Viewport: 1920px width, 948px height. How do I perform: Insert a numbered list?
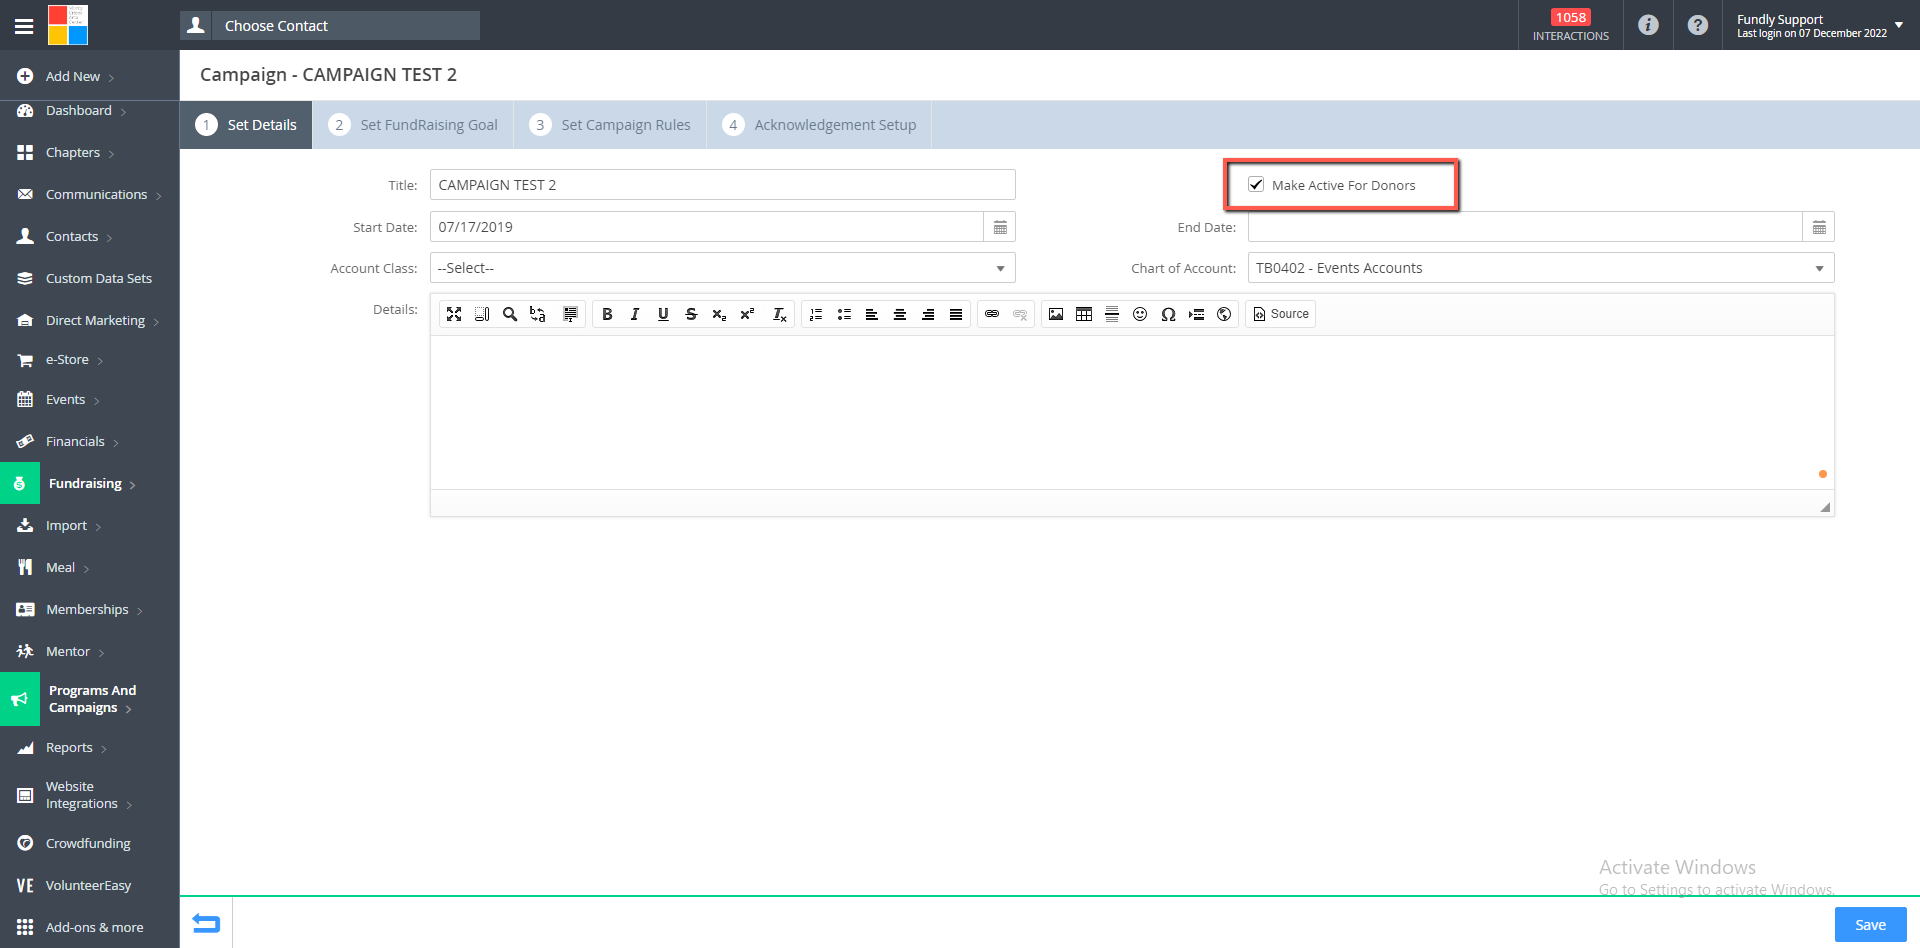pyautogui.click(x=816, y=314)
